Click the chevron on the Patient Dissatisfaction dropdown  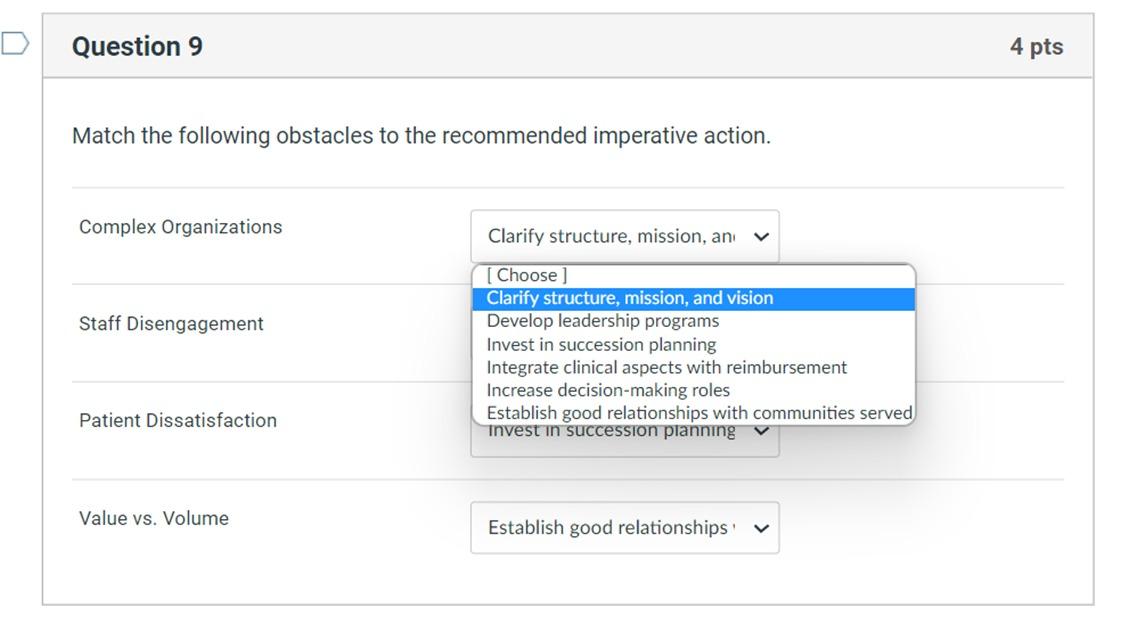click(x=761, y=430)
